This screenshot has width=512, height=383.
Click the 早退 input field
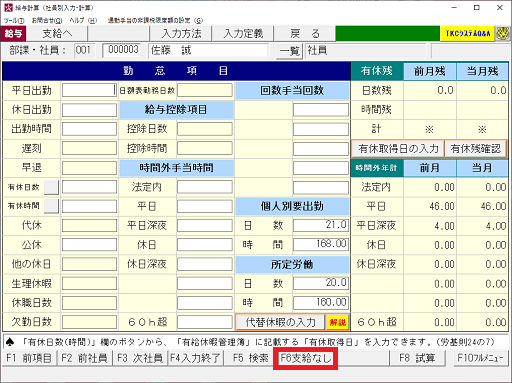coord(89,168)
